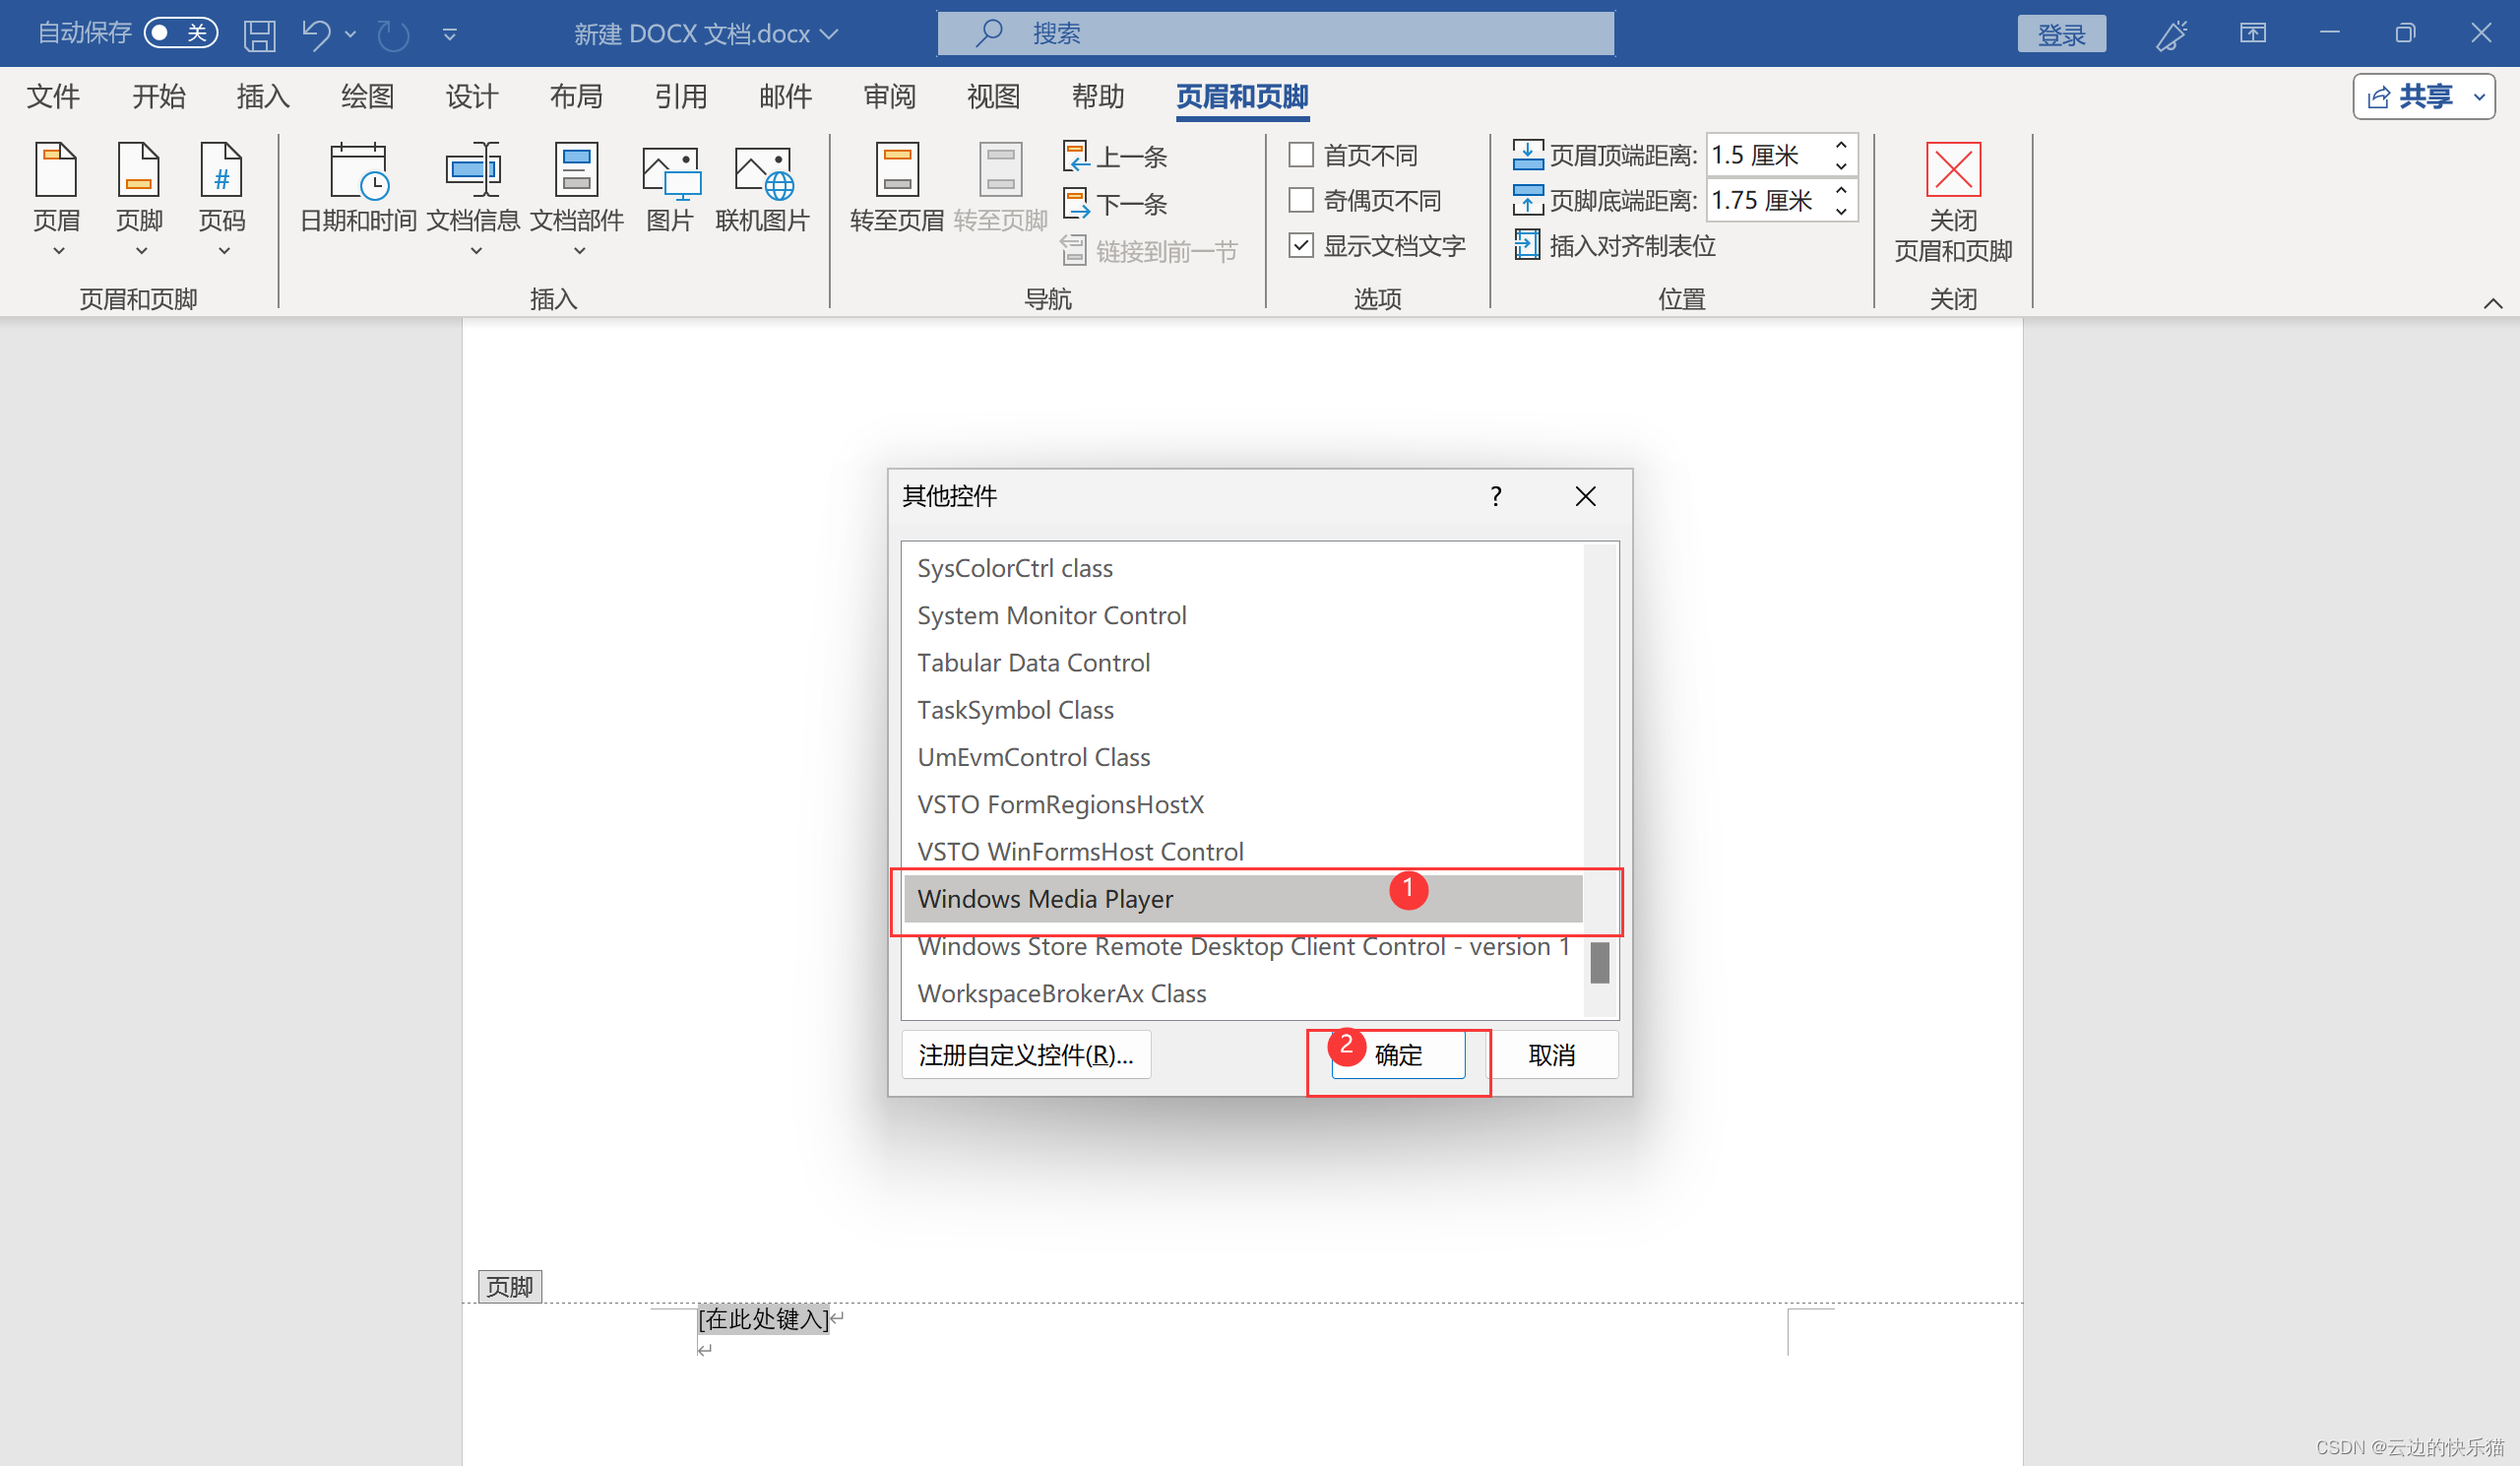This screenshot has height=1466, width=2520.
Task: Enable Different First Page (首页不同) checkbox
Action: tap(1301, 155)
